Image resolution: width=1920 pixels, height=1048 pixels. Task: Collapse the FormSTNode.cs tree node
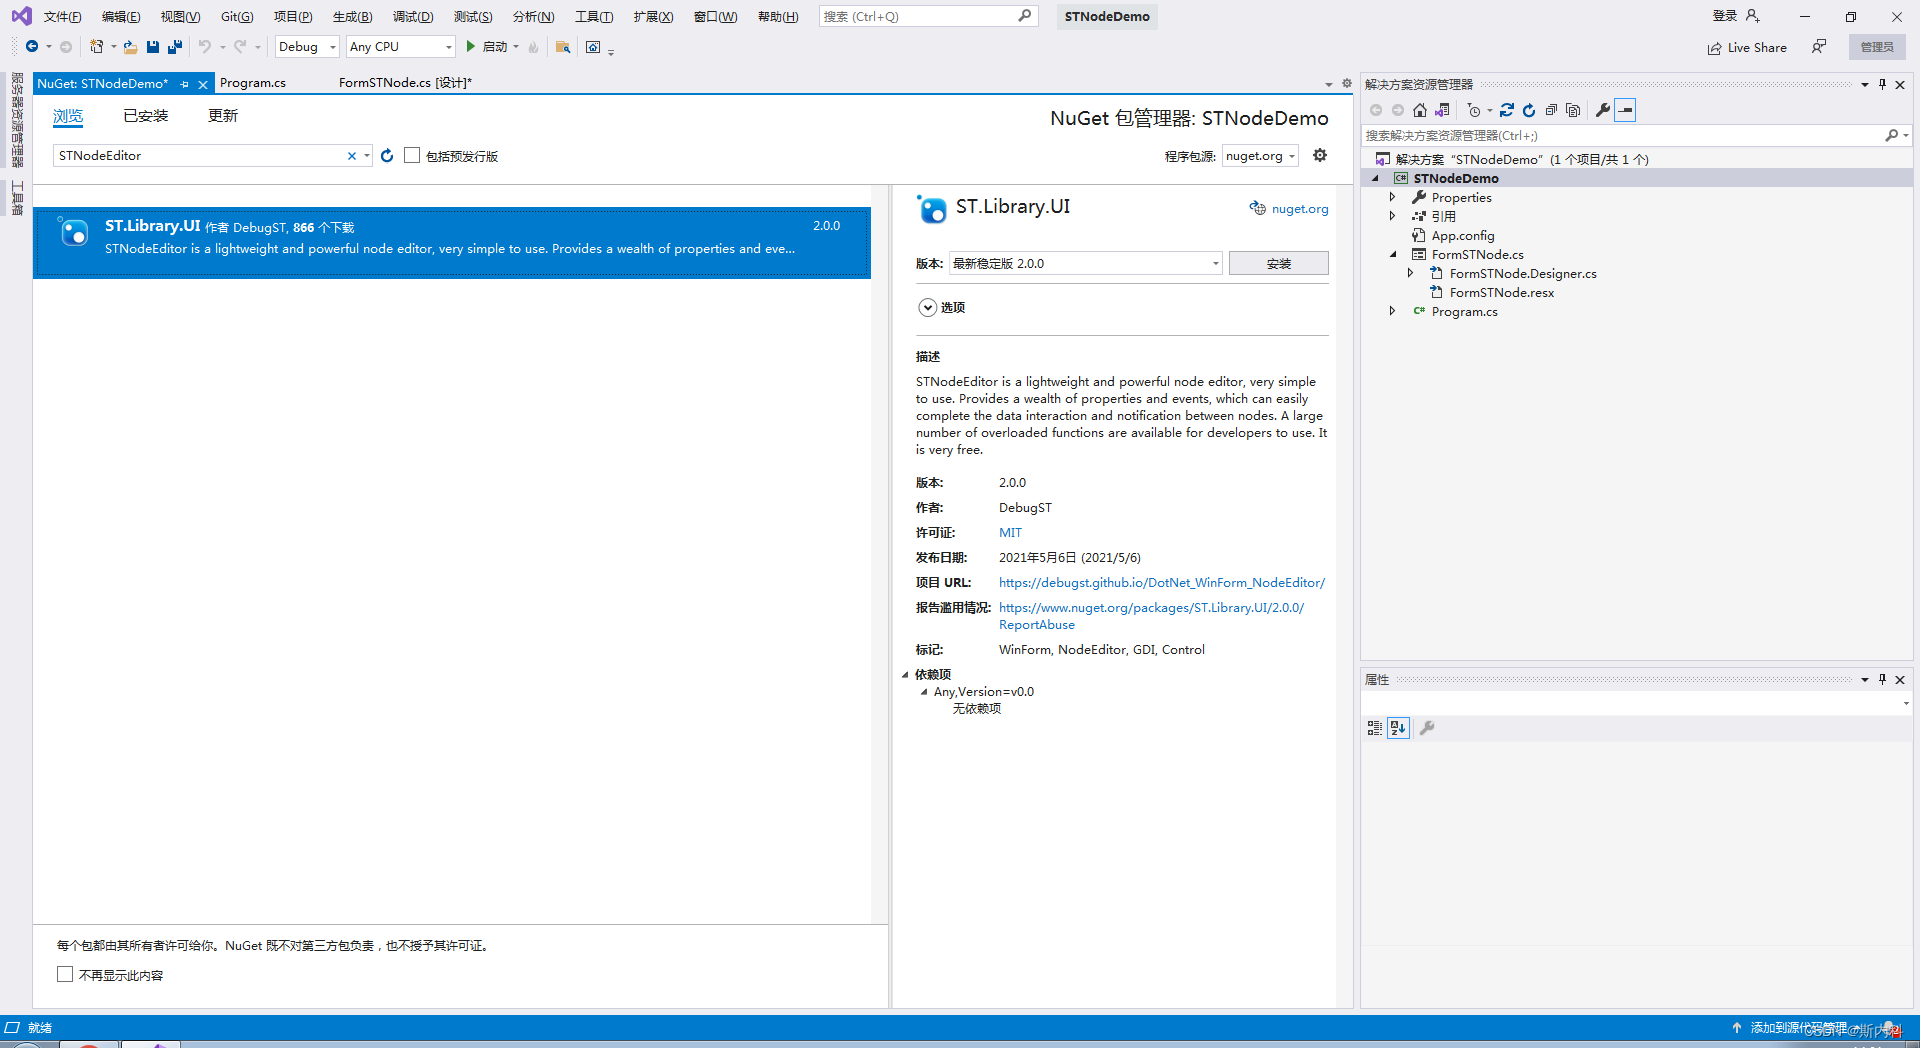point(1392,254)
